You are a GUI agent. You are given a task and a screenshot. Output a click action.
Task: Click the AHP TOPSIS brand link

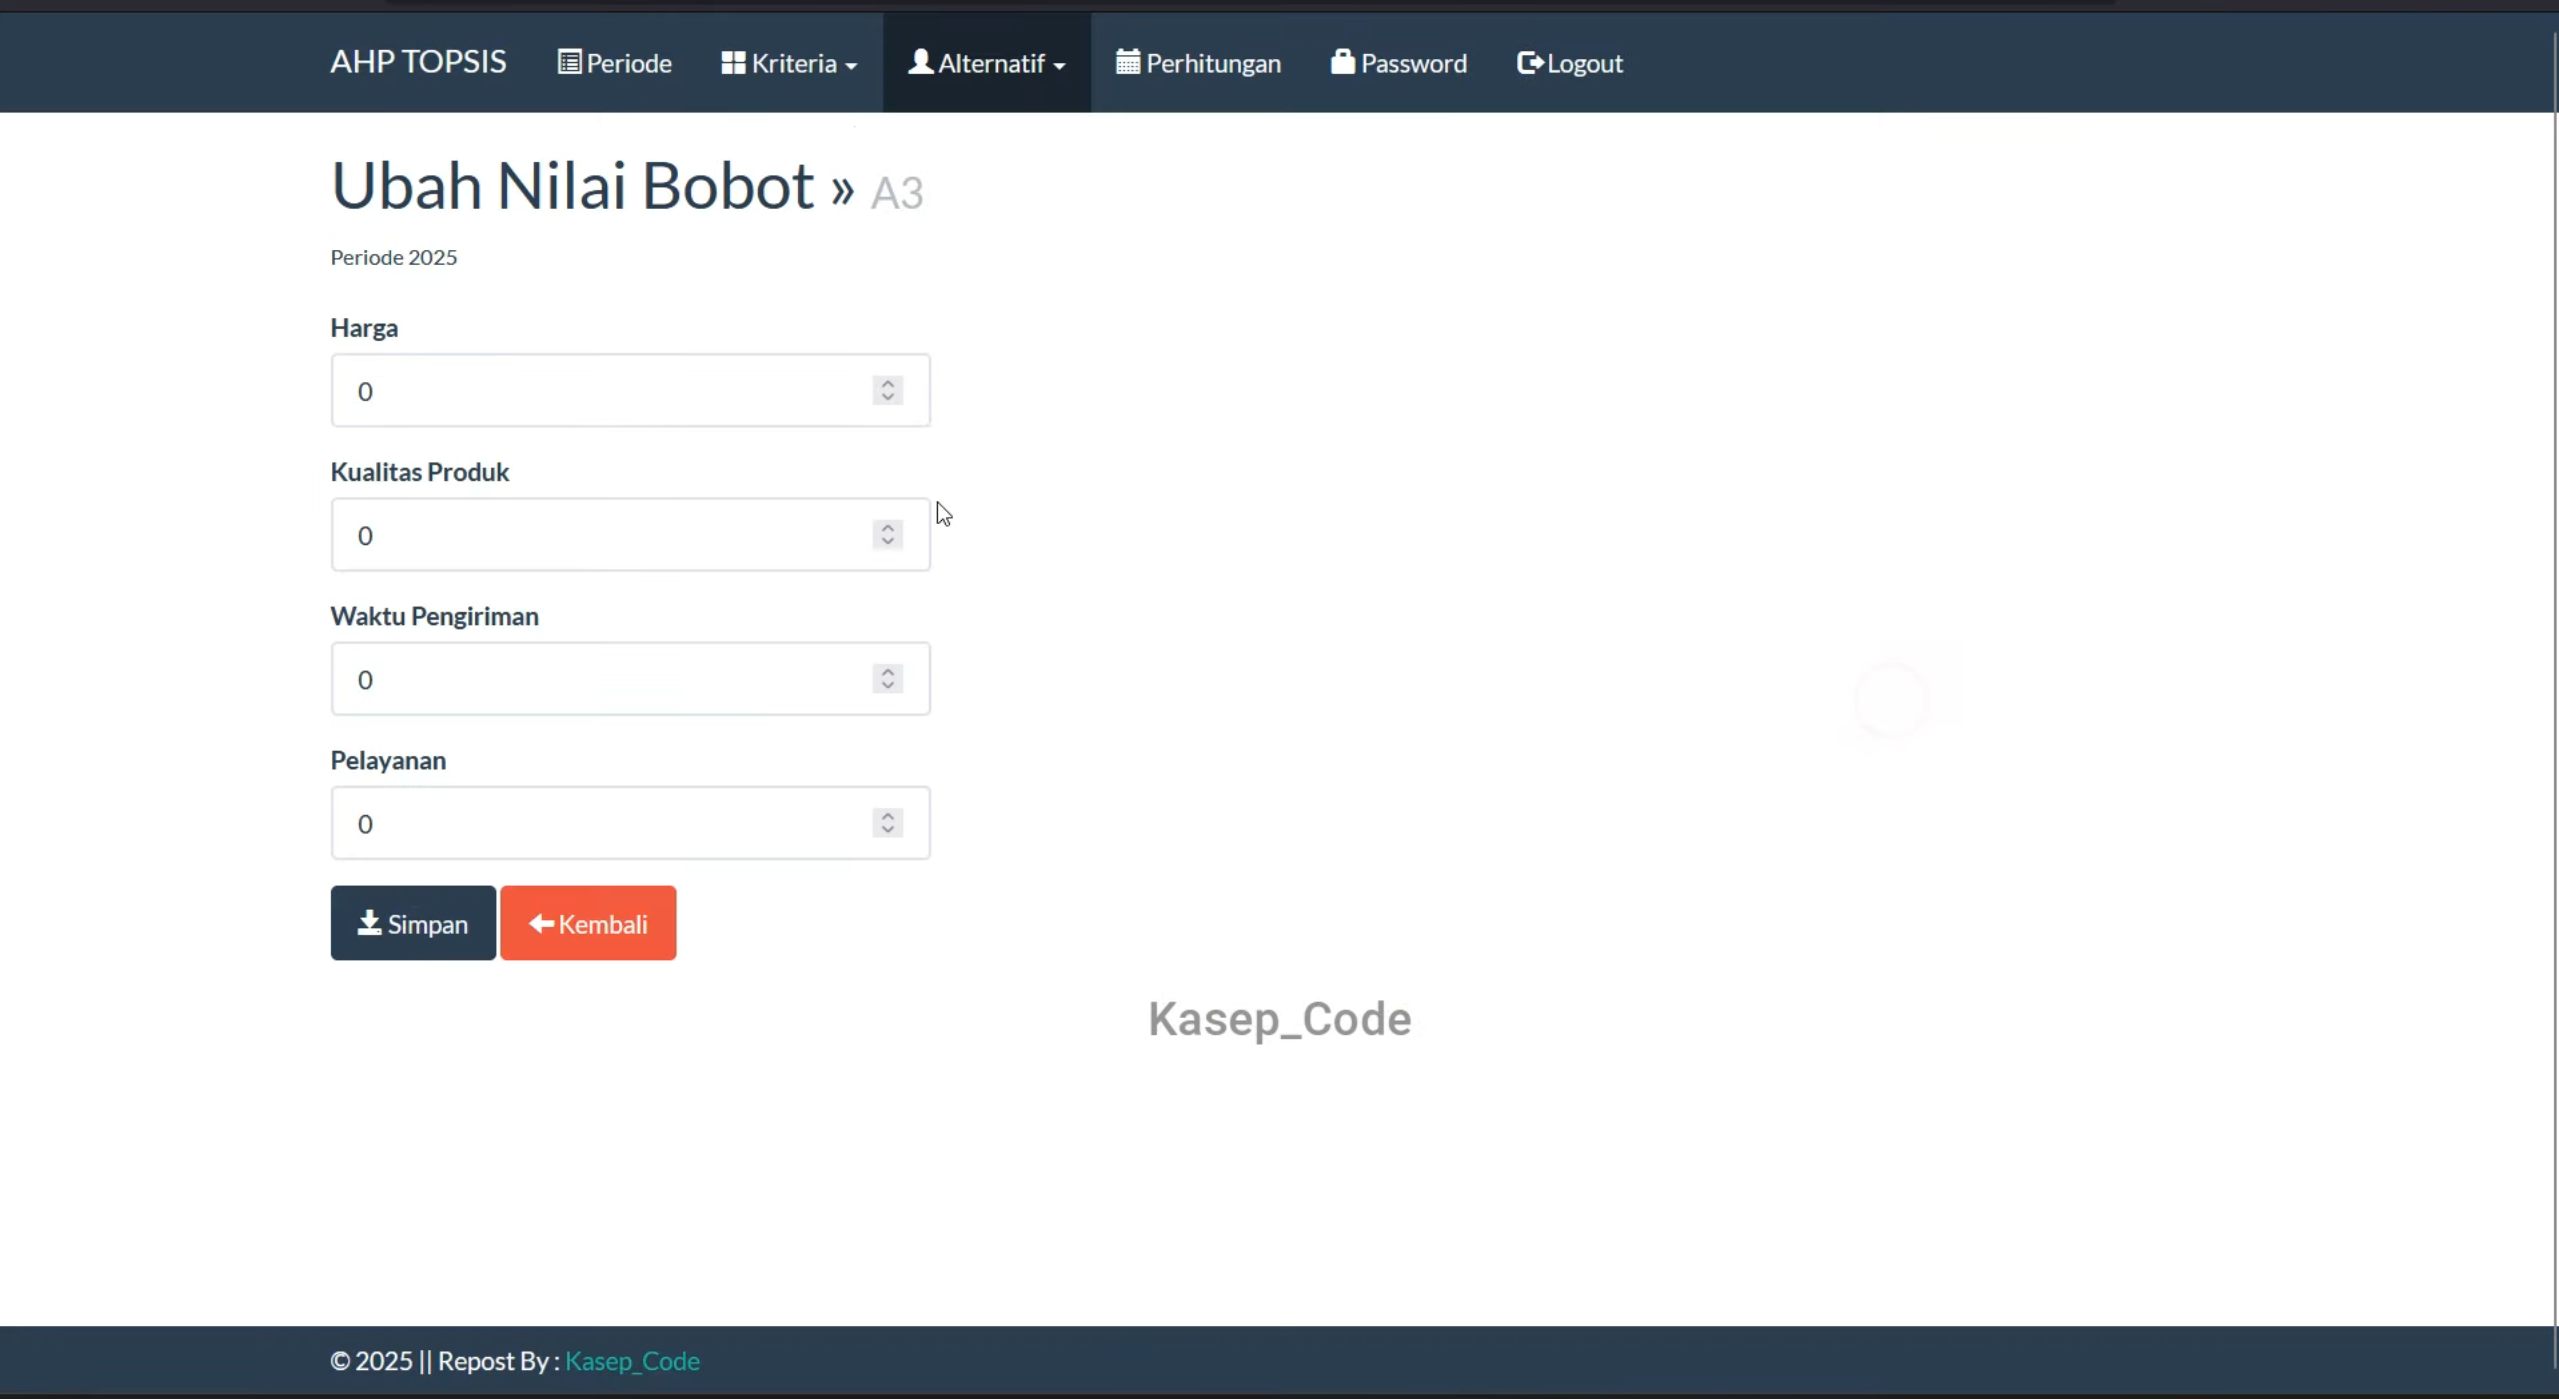tap(418, 62)
